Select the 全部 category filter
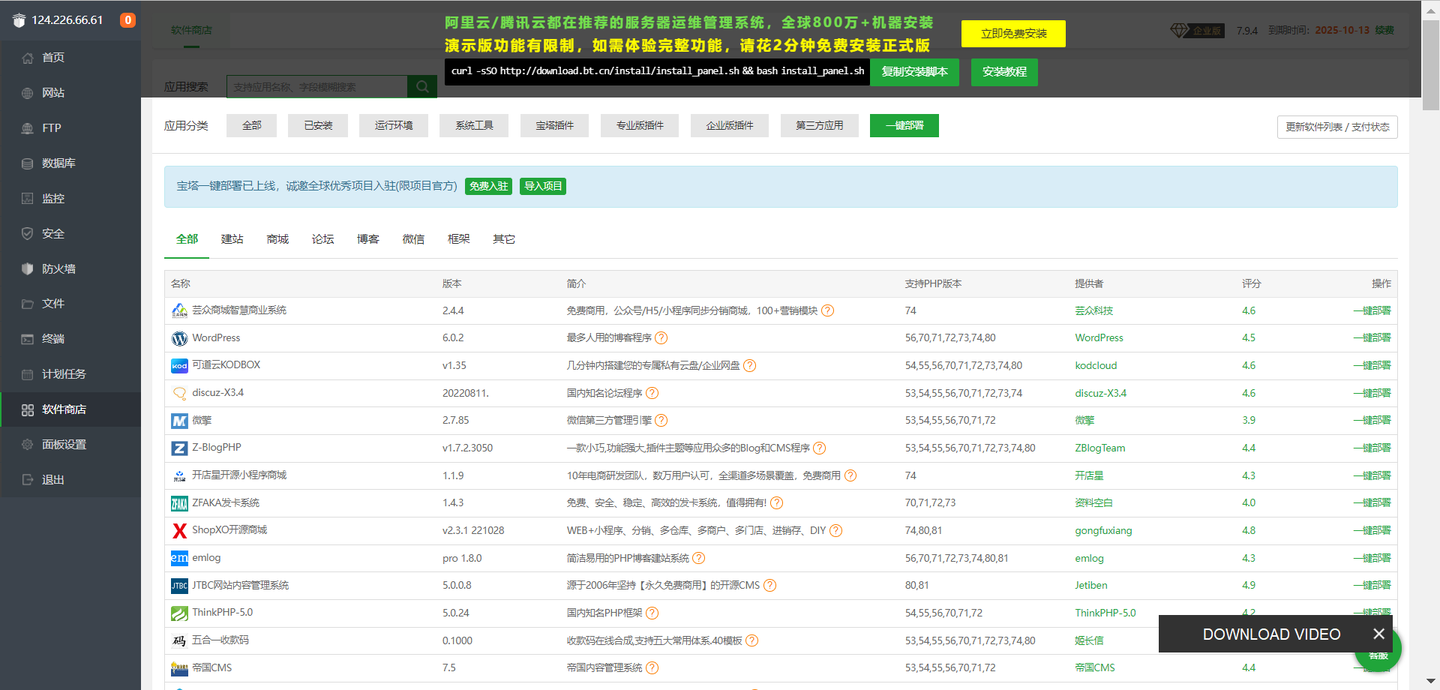 [252, 125]
